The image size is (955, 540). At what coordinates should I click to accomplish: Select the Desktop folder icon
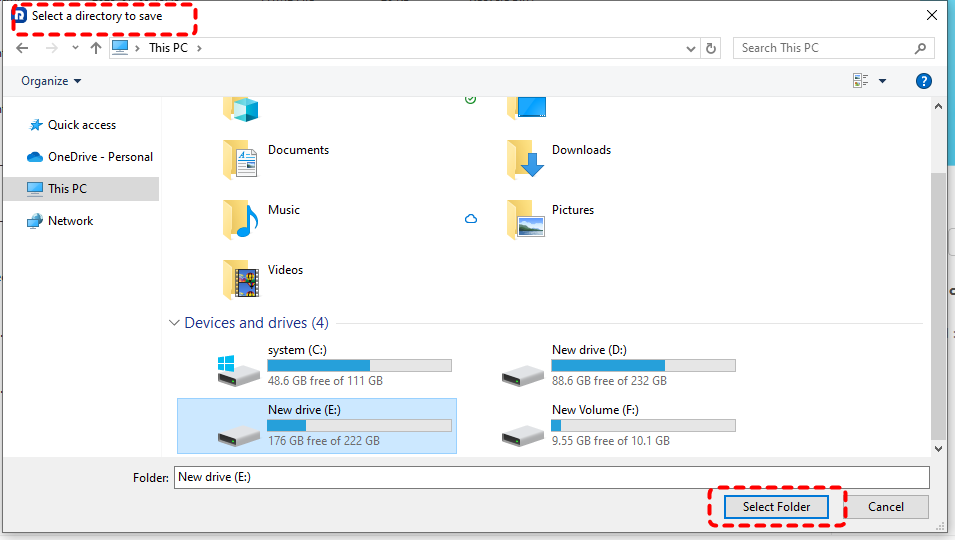527,107
